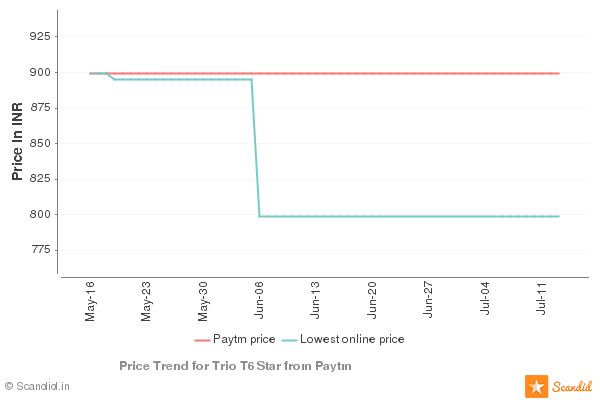Select the May-23 date label
This screenshot has width=600, height=400.
coord(147,301)
